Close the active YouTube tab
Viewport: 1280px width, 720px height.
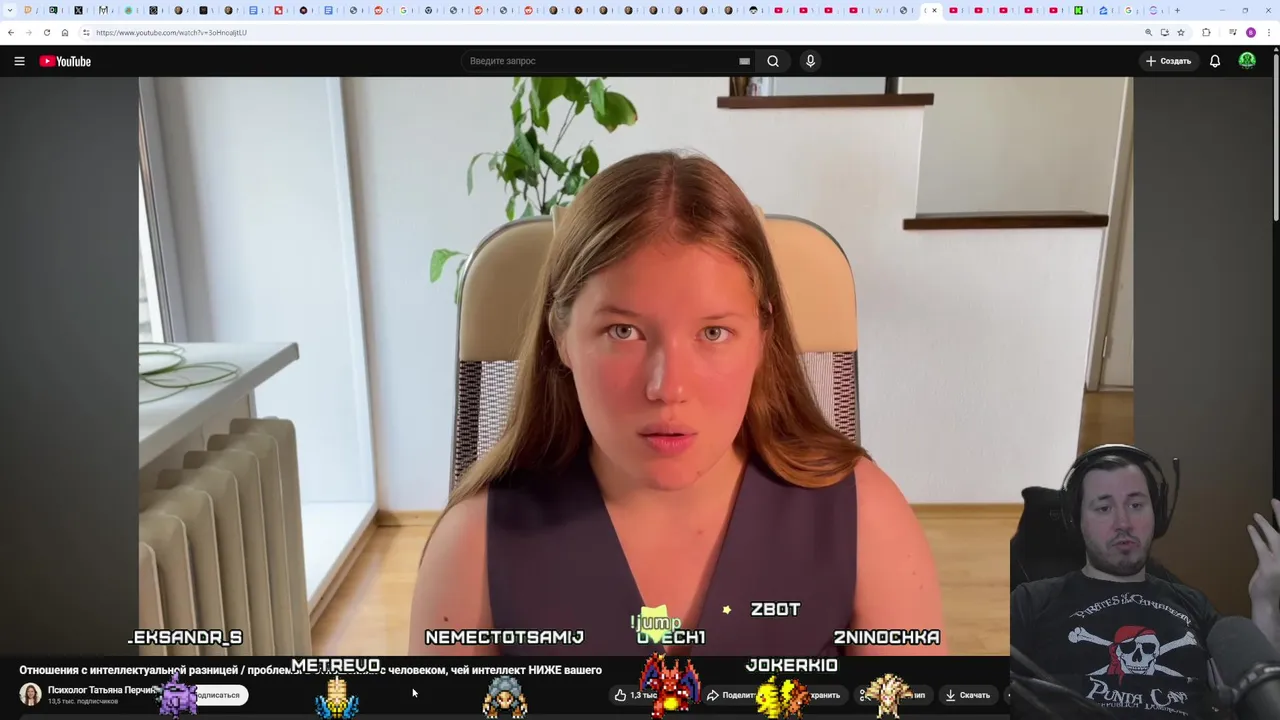(x=935, y=10)
